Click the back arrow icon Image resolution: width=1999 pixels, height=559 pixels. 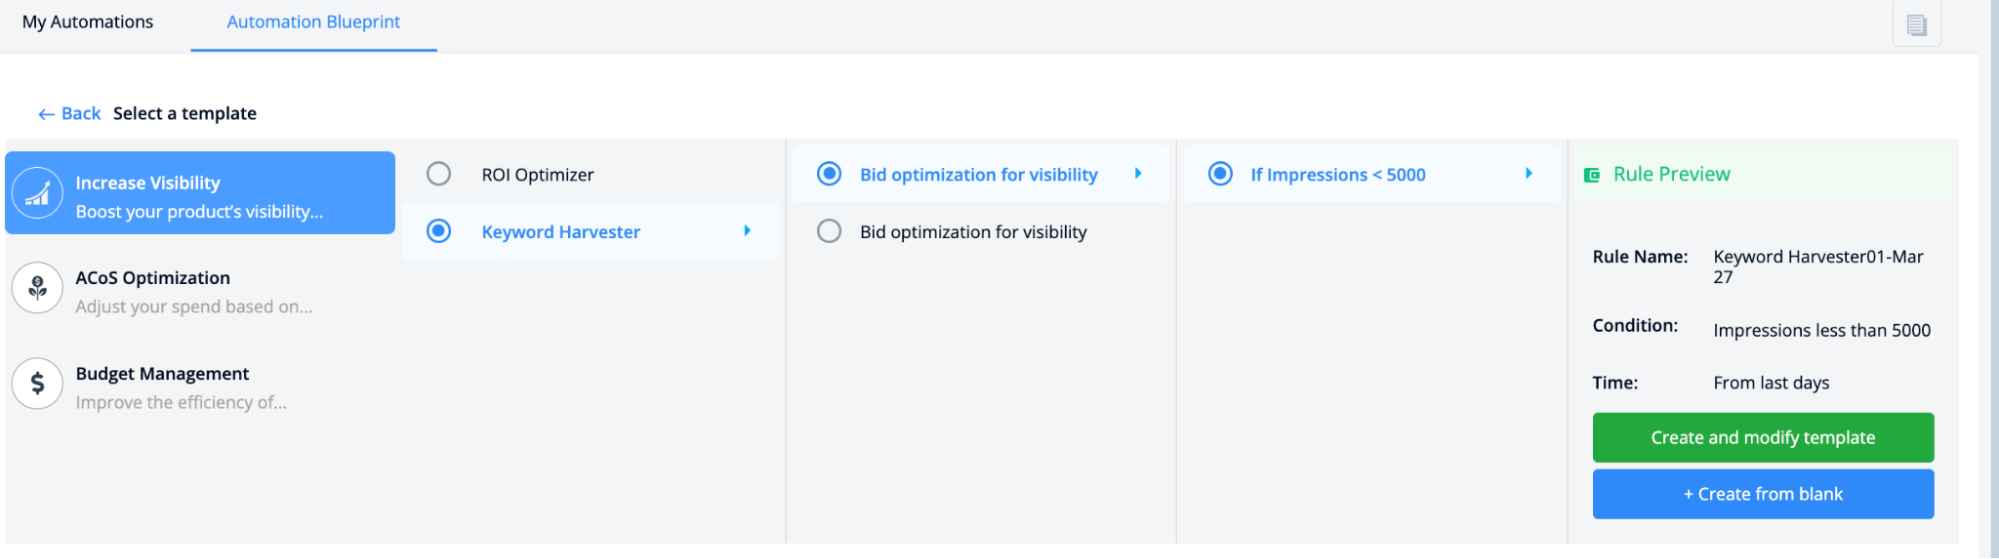[46, 114]
